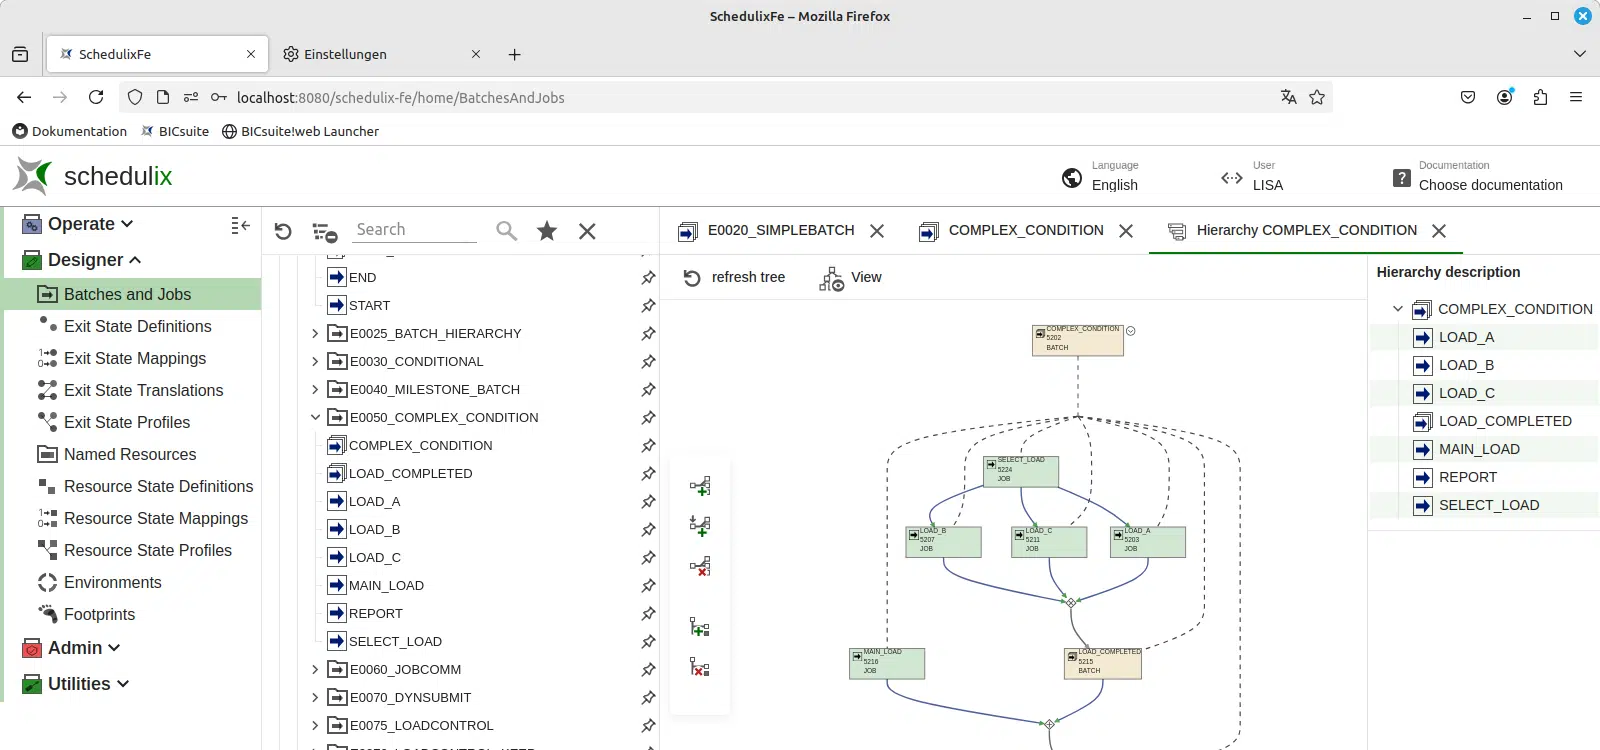This screenshot has height=750, width=1600.
Task: Collapse the E0050_COMPLEX_CONDITION folder
Action: [315, 418]
